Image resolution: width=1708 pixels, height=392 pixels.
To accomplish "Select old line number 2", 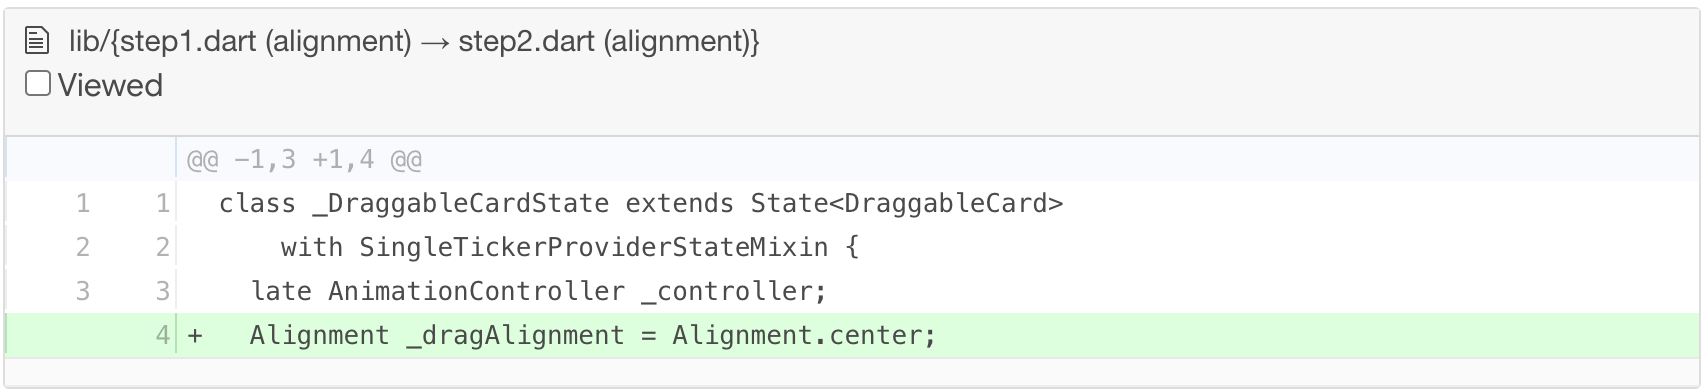I will (83, 247).
